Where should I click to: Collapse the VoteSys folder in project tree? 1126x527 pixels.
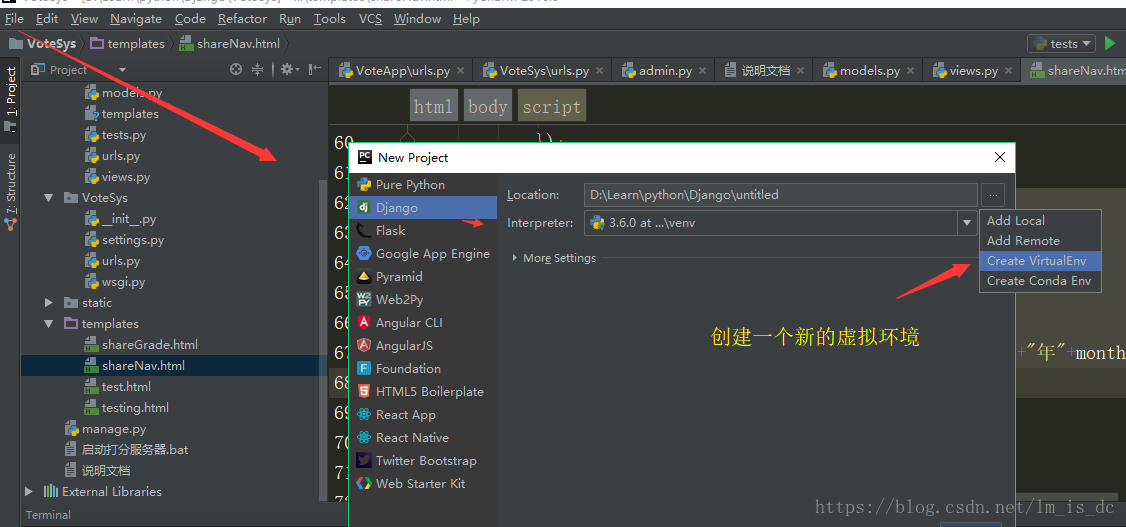coord(48,197)
